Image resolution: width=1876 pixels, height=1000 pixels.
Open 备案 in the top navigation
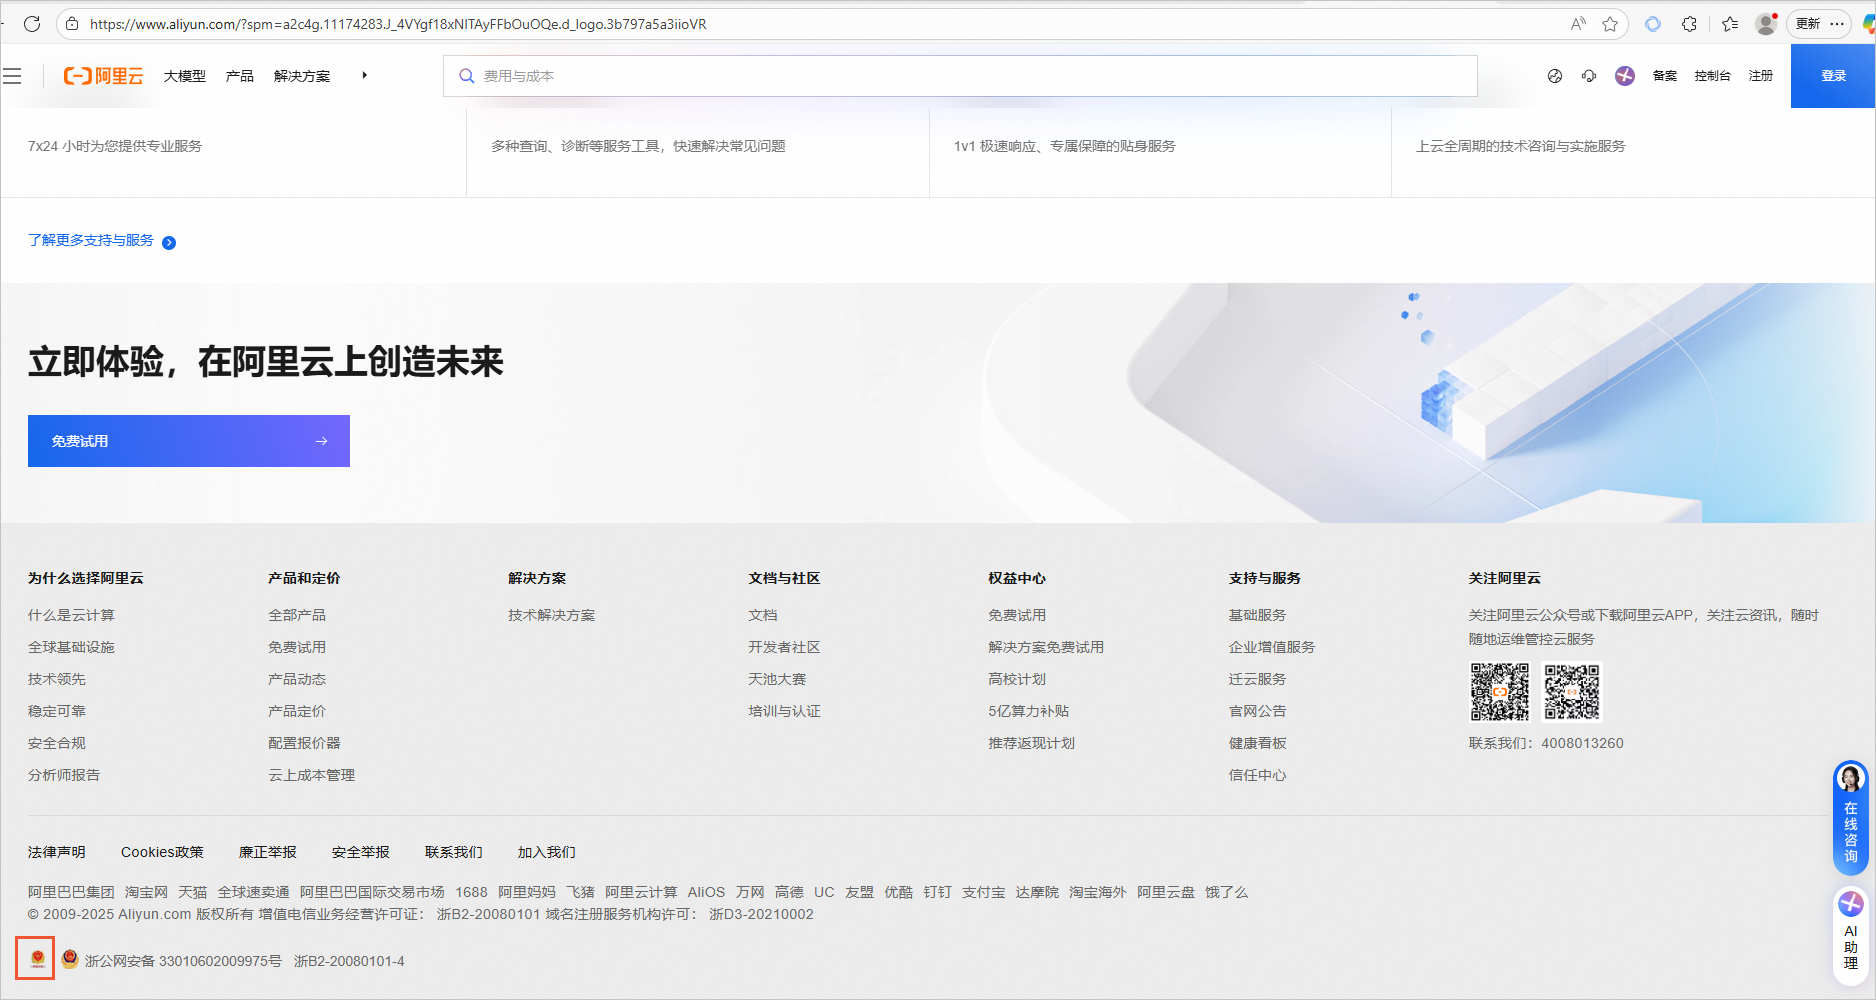pos(1665,76)
